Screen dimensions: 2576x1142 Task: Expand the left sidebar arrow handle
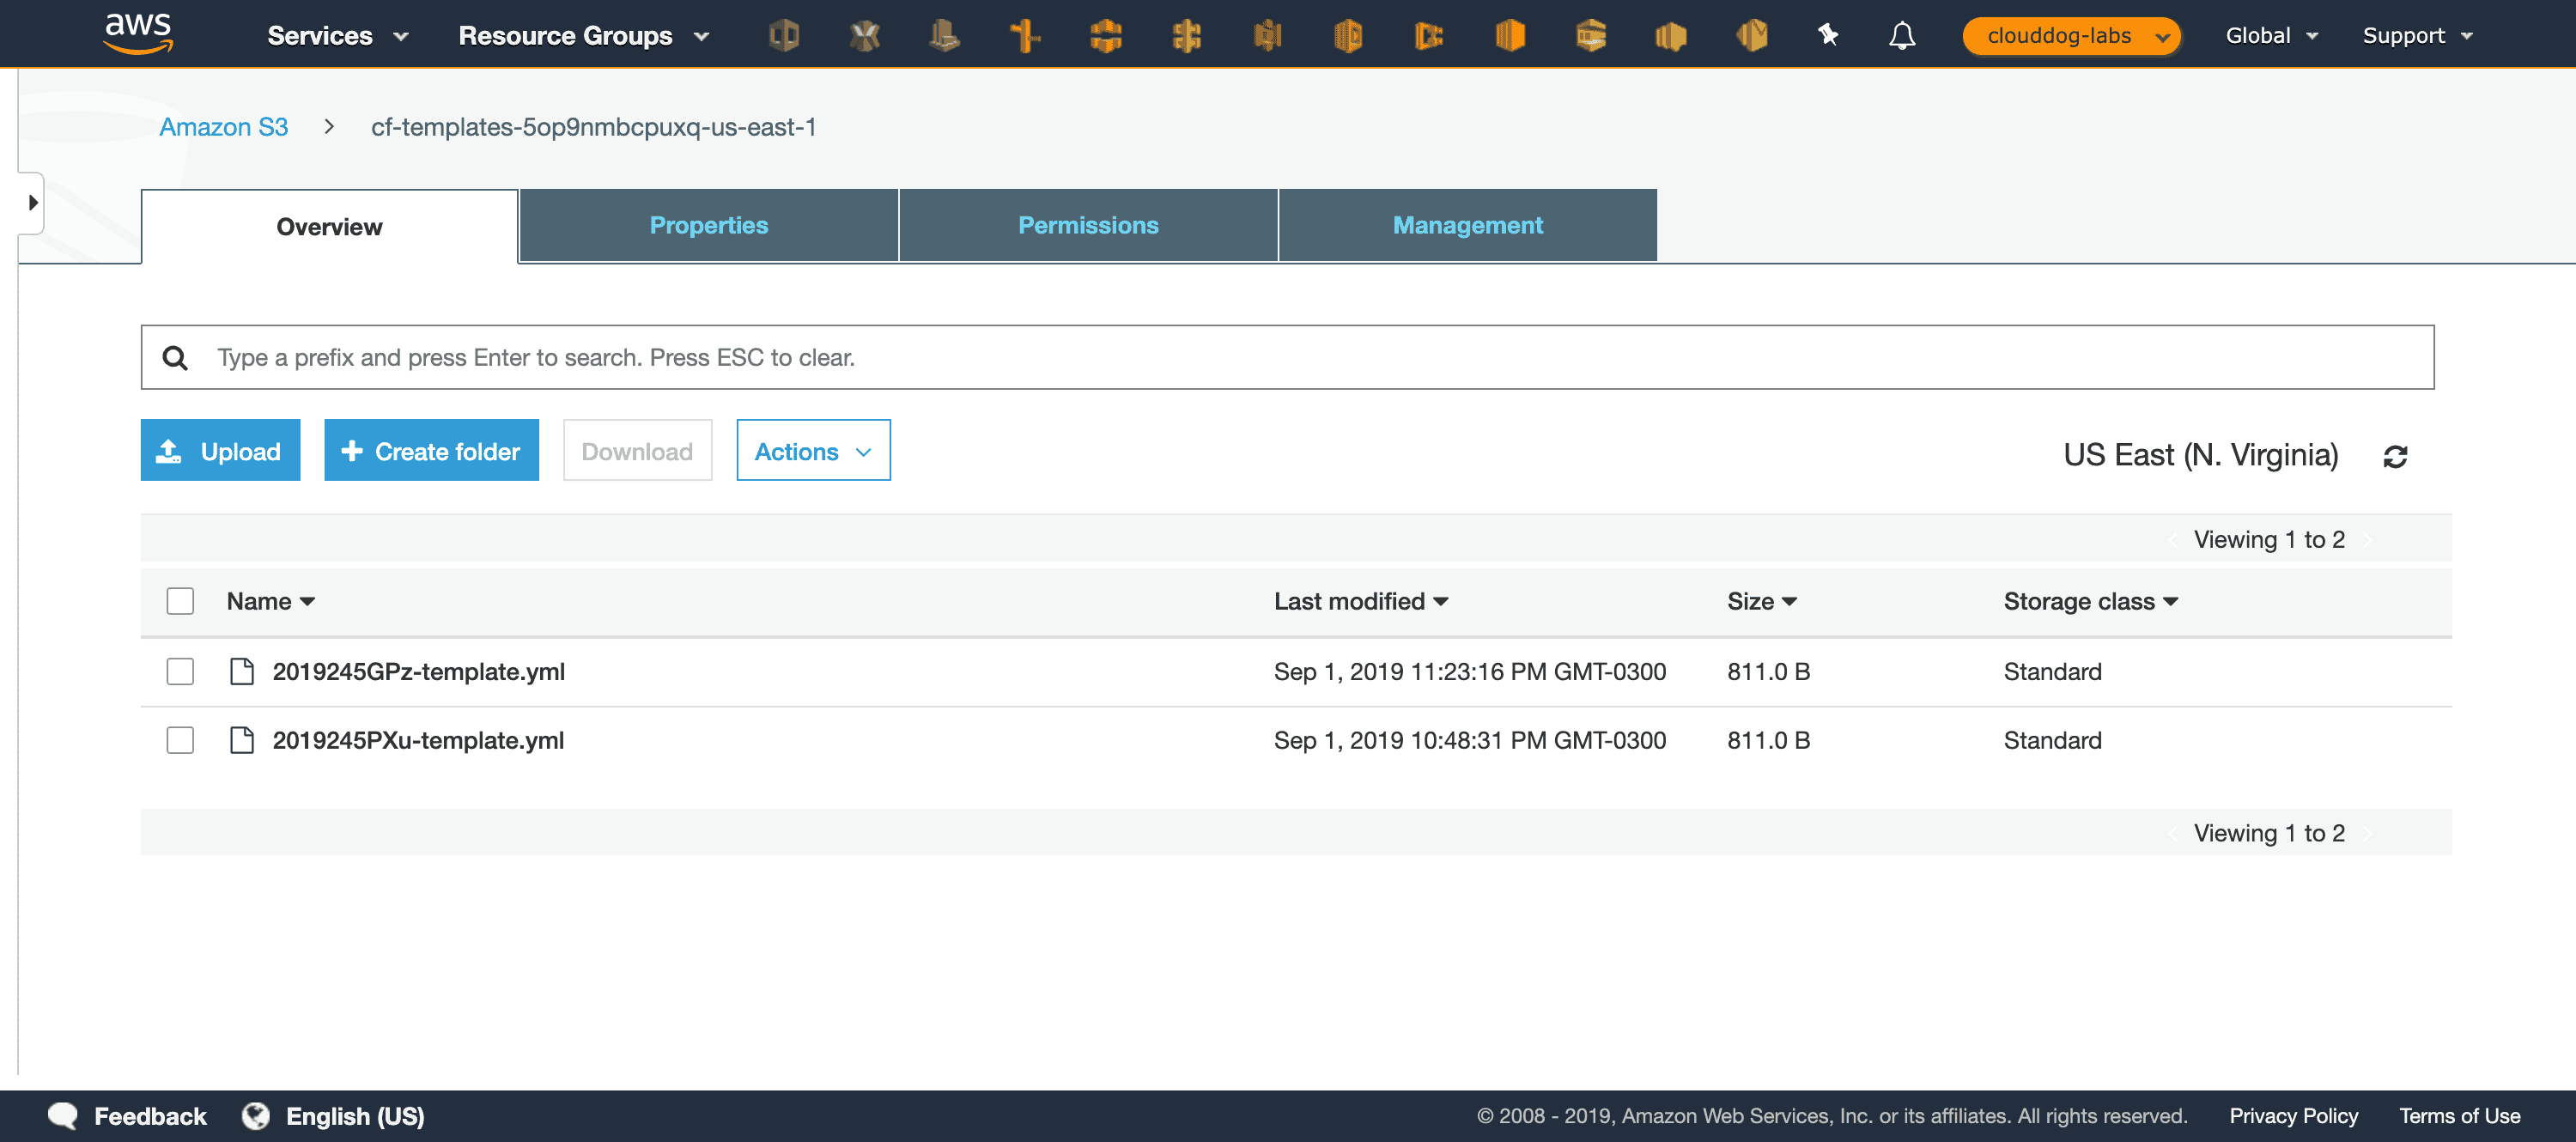click(33, 203)
